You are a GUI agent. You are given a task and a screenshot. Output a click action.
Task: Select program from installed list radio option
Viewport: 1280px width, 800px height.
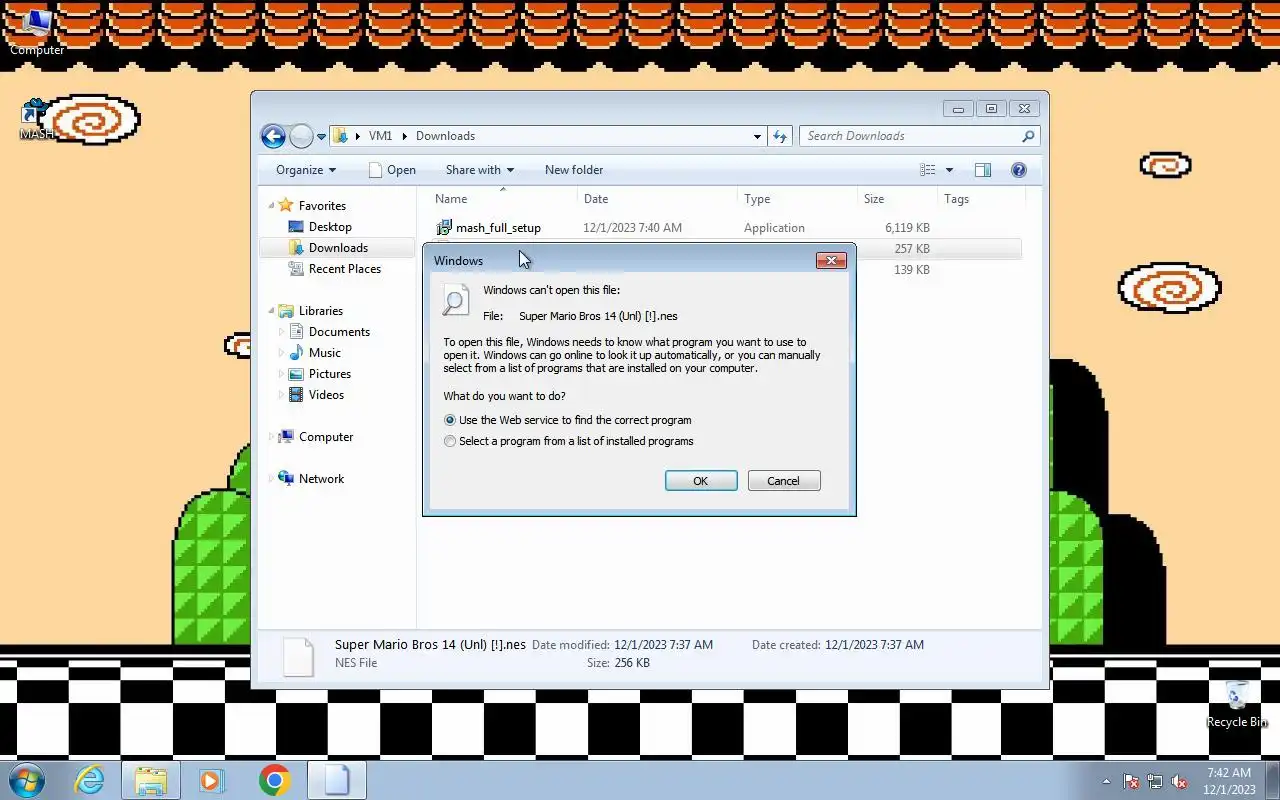[x=450, y=441]
